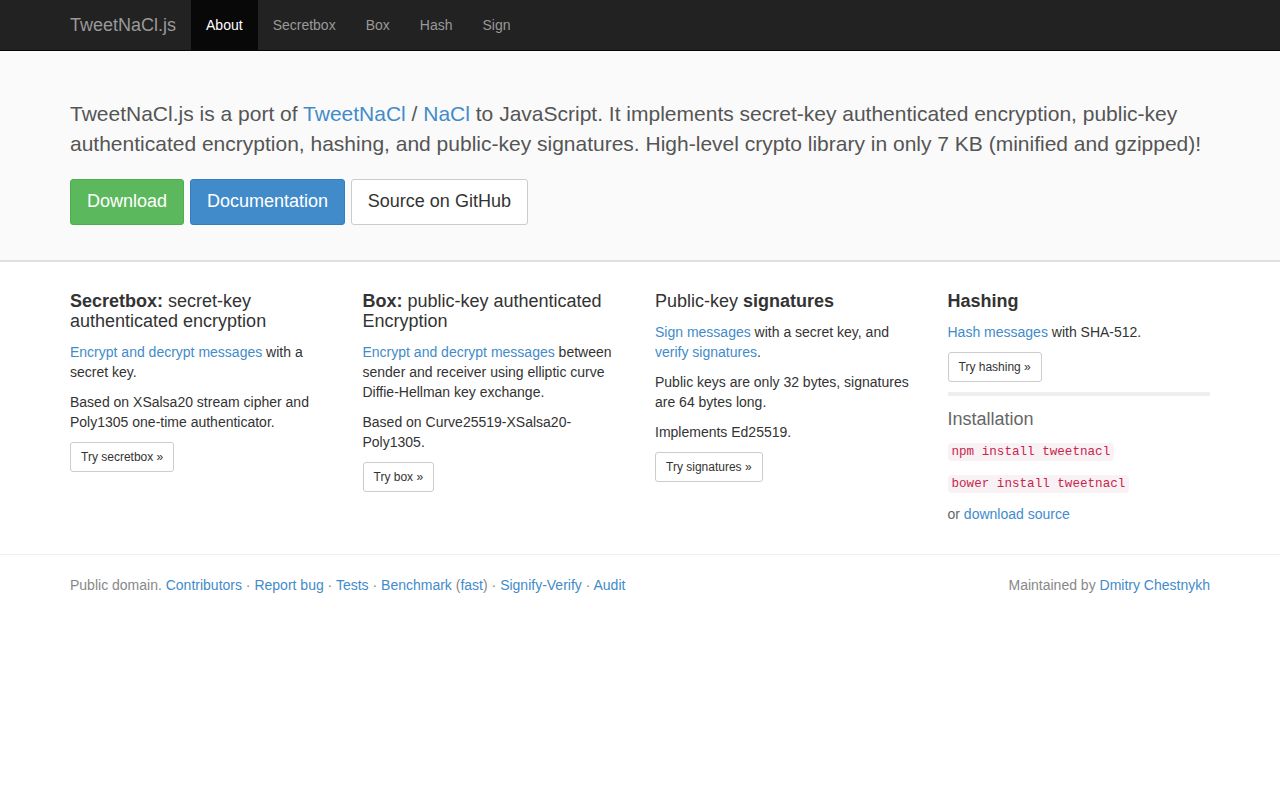1280x800 pixels.
Task: Follow the NaCl link in intro
Action: point(446,114)
